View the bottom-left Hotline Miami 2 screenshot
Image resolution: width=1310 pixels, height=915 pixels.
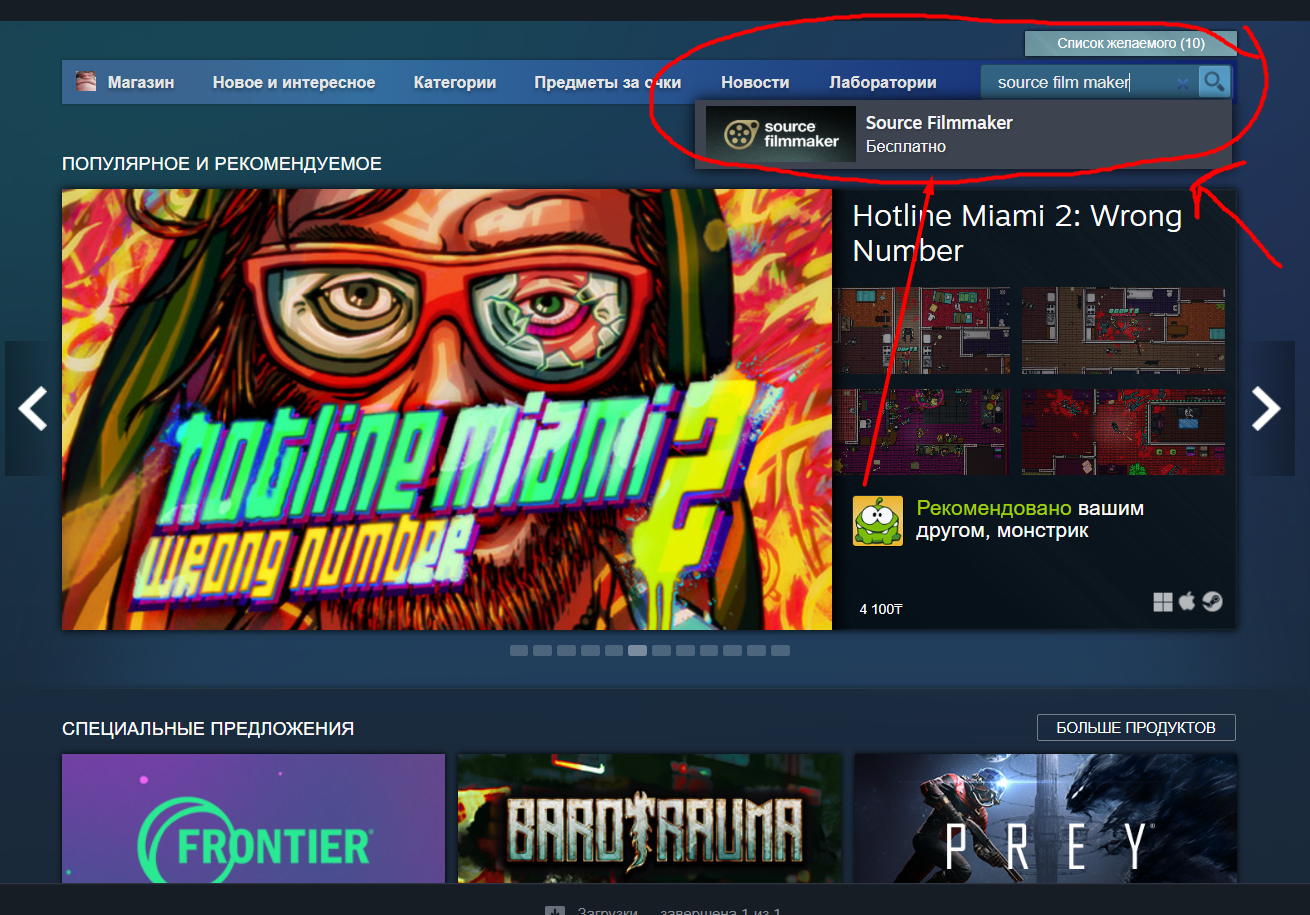(922, 432)
